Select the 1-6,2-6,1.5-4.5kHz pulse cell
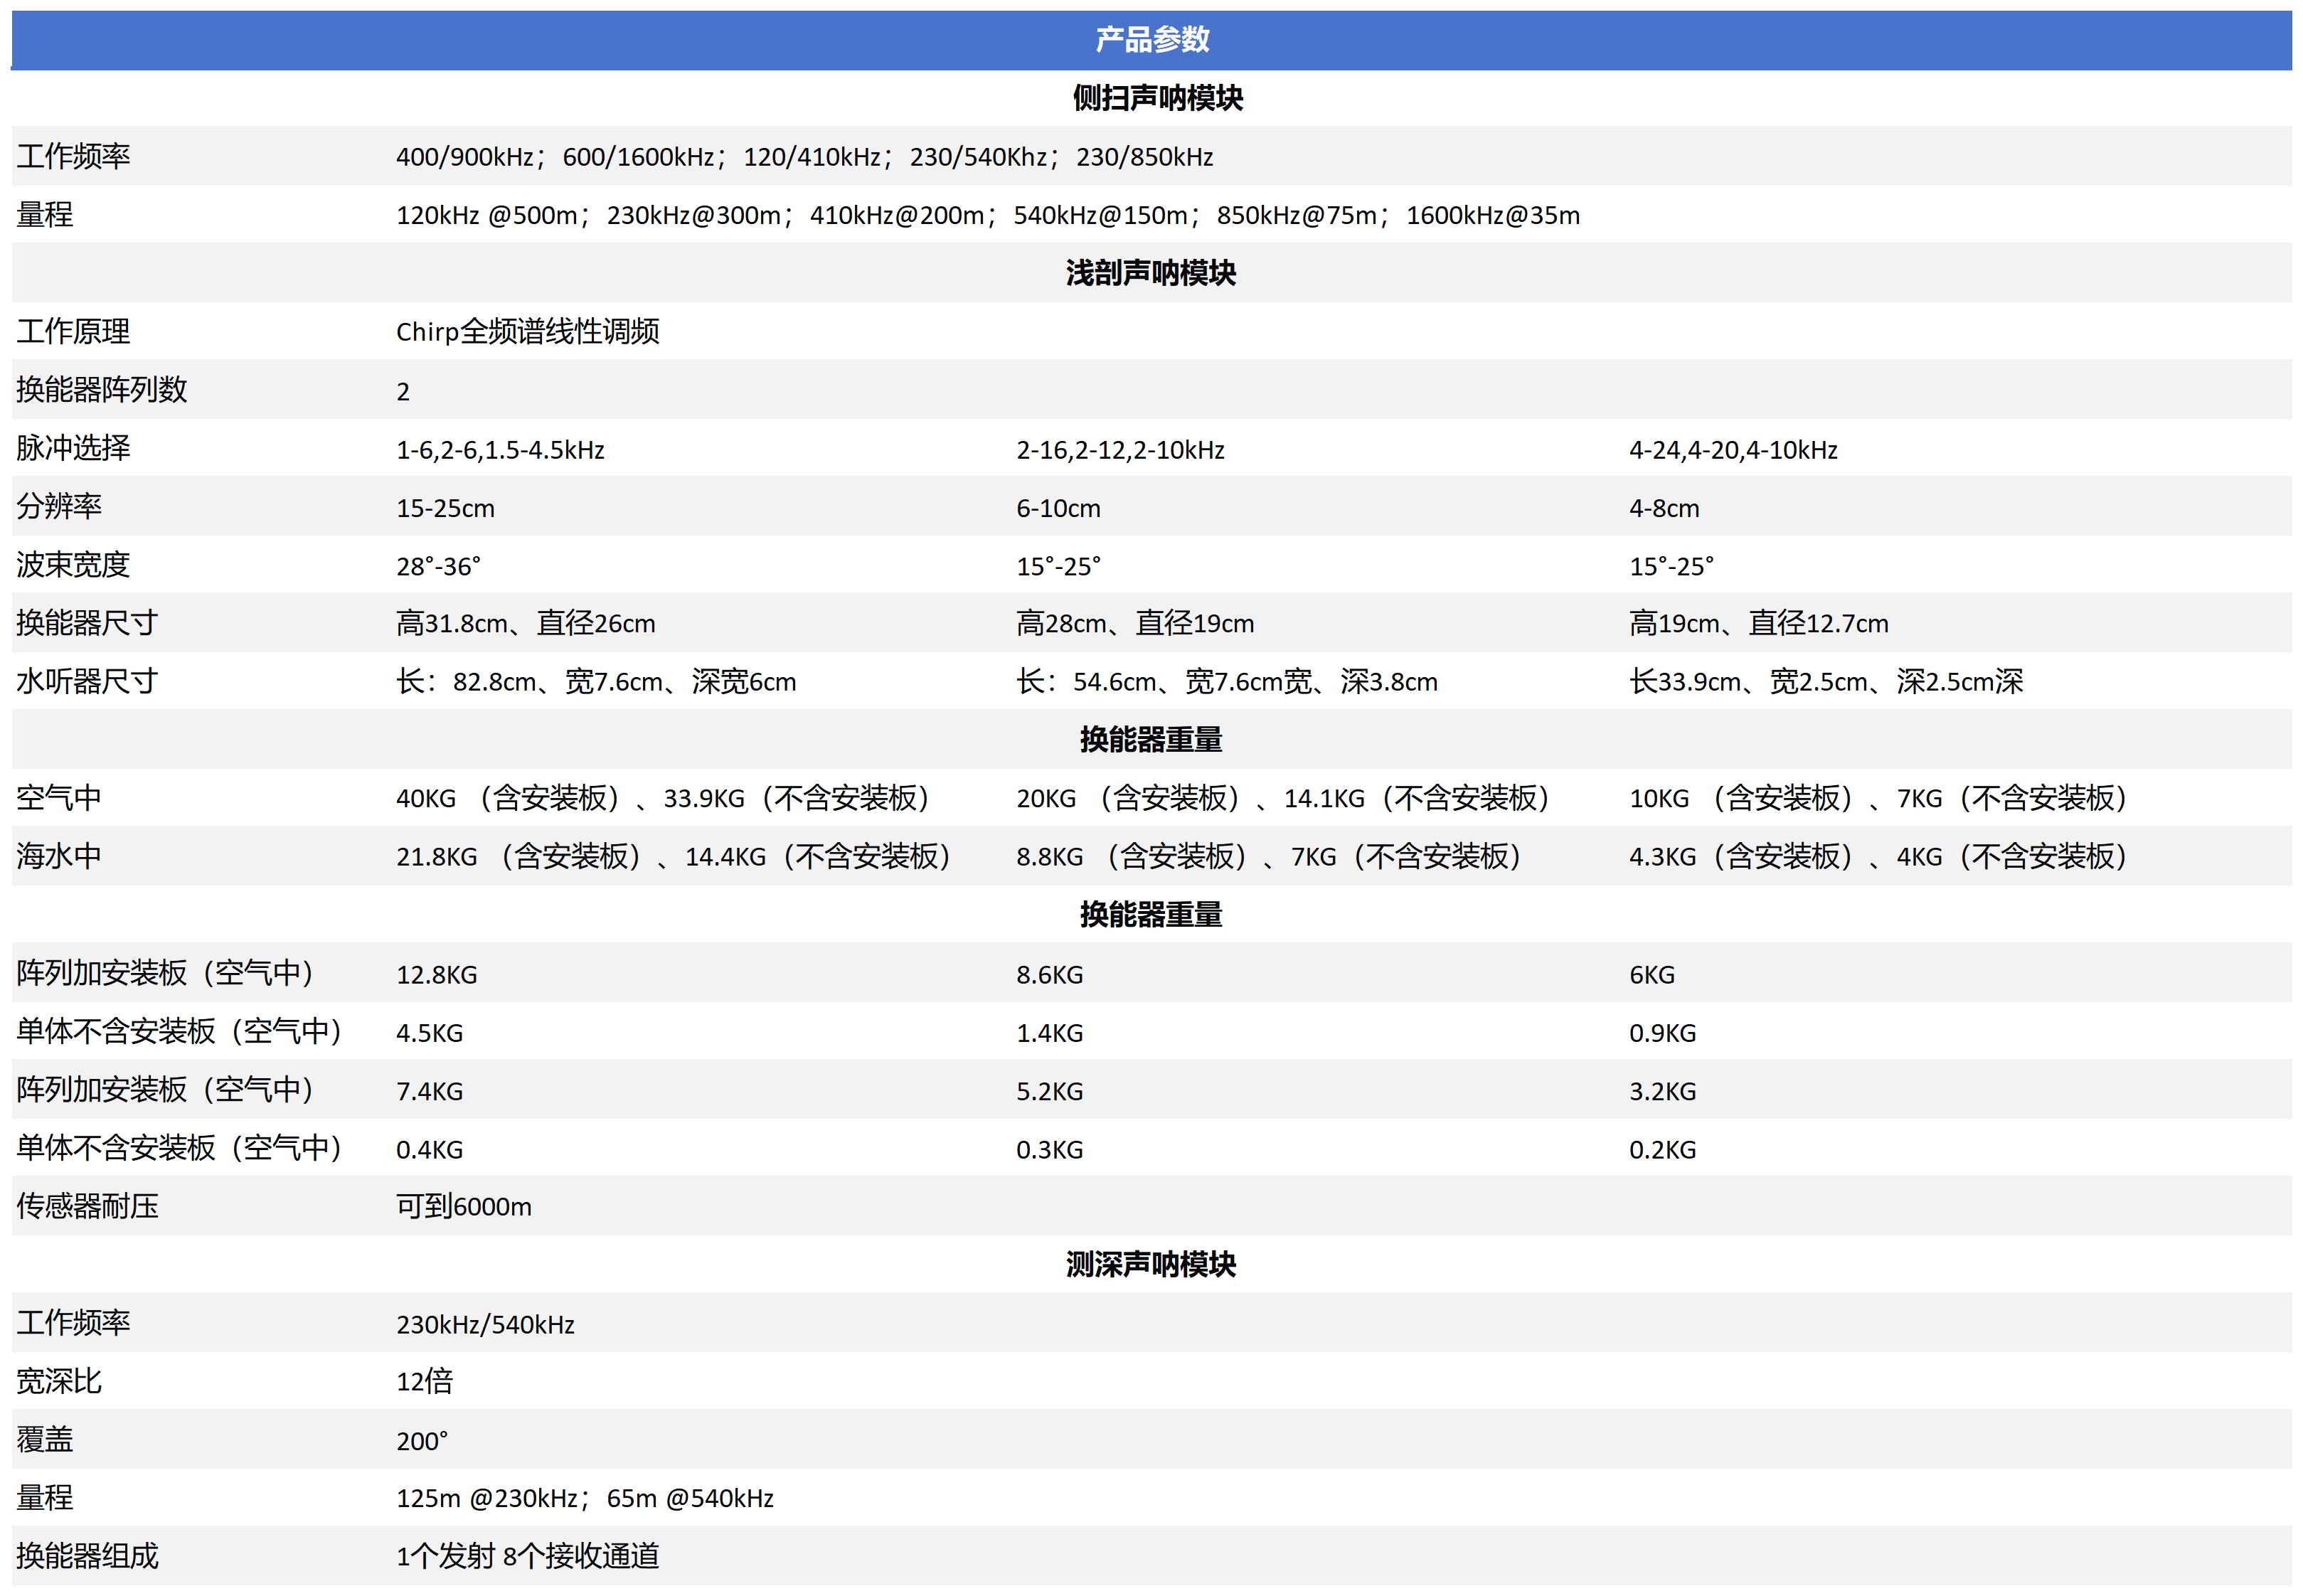2303x1596 pixels. tap(500, 450)
